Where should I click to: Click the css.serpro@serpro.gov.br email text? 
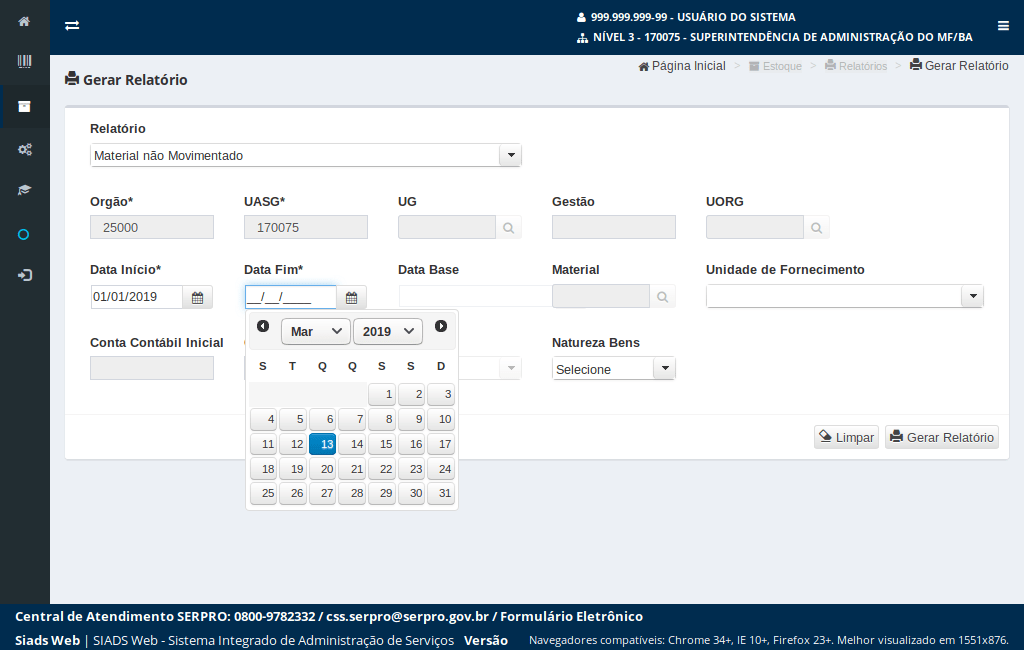408,616
